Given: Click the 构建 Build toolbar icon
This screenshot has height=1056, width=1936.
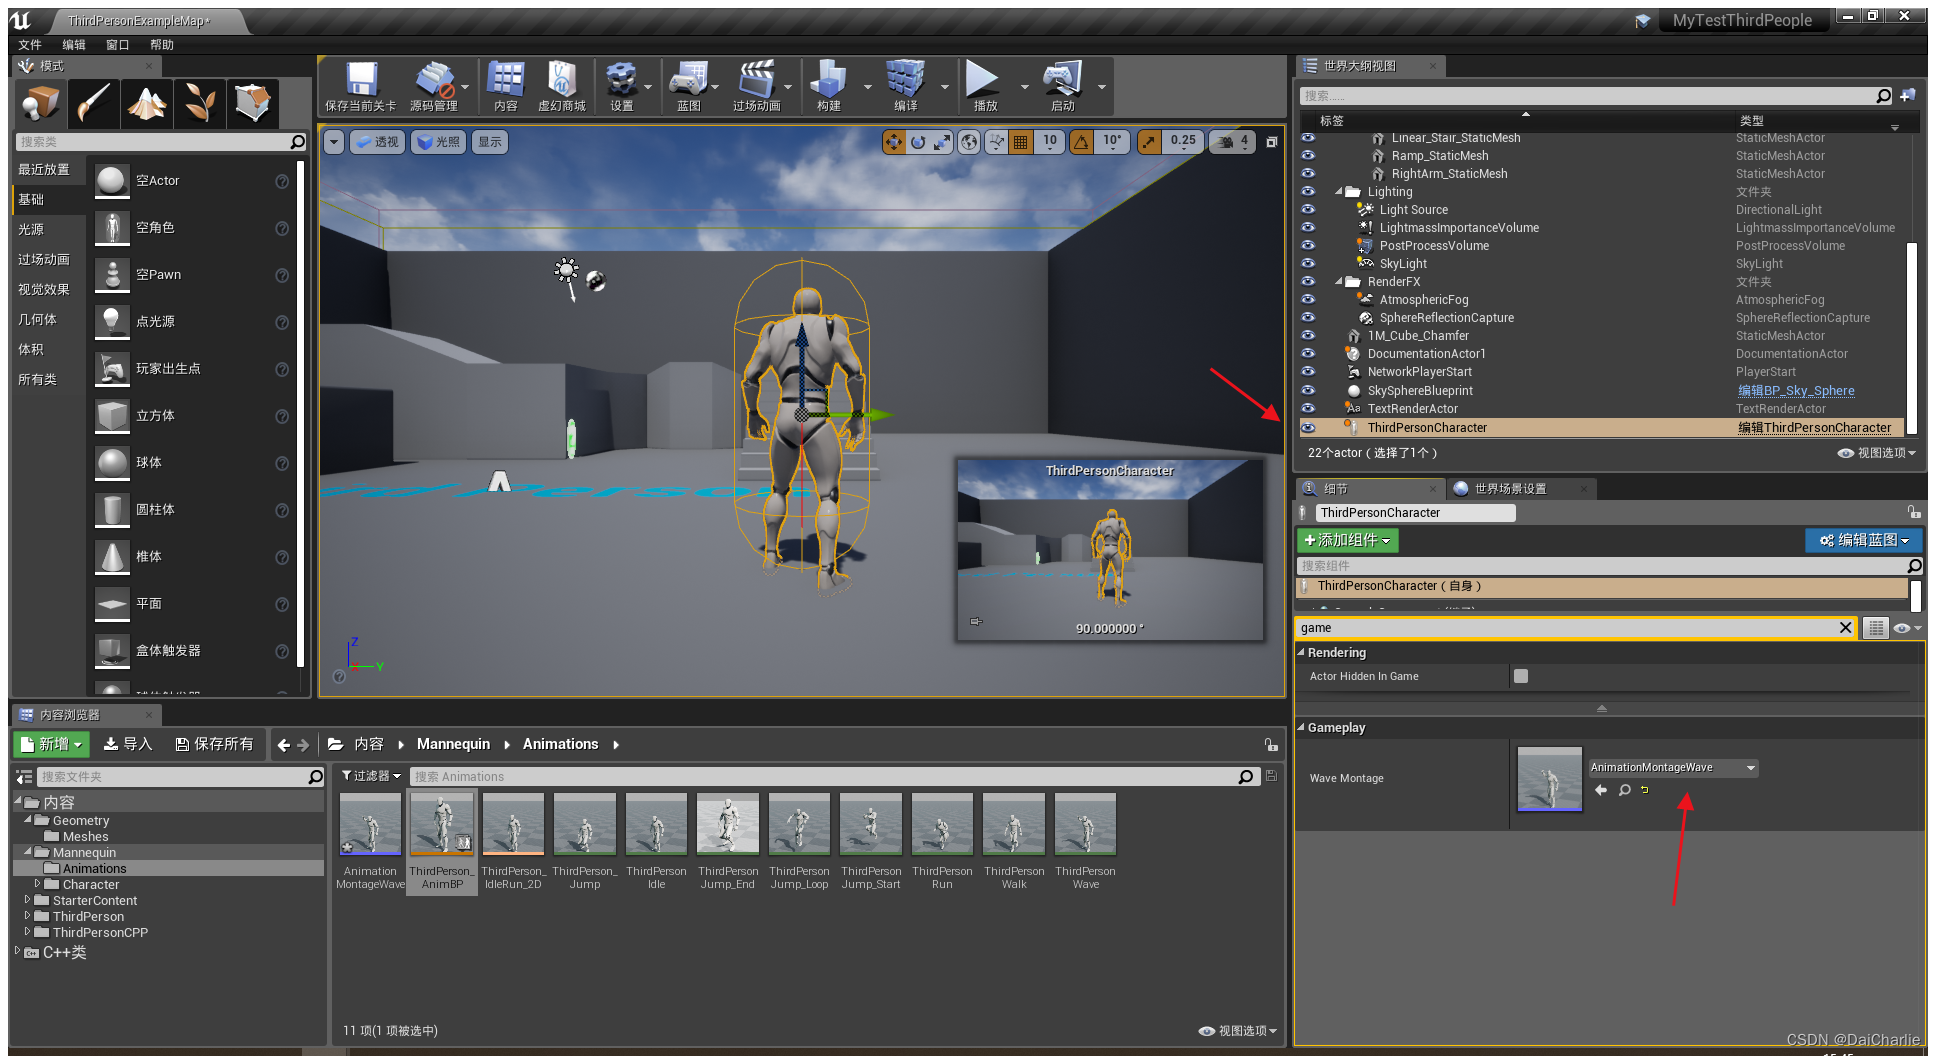Looking at the screenshot, I should 830,80.
